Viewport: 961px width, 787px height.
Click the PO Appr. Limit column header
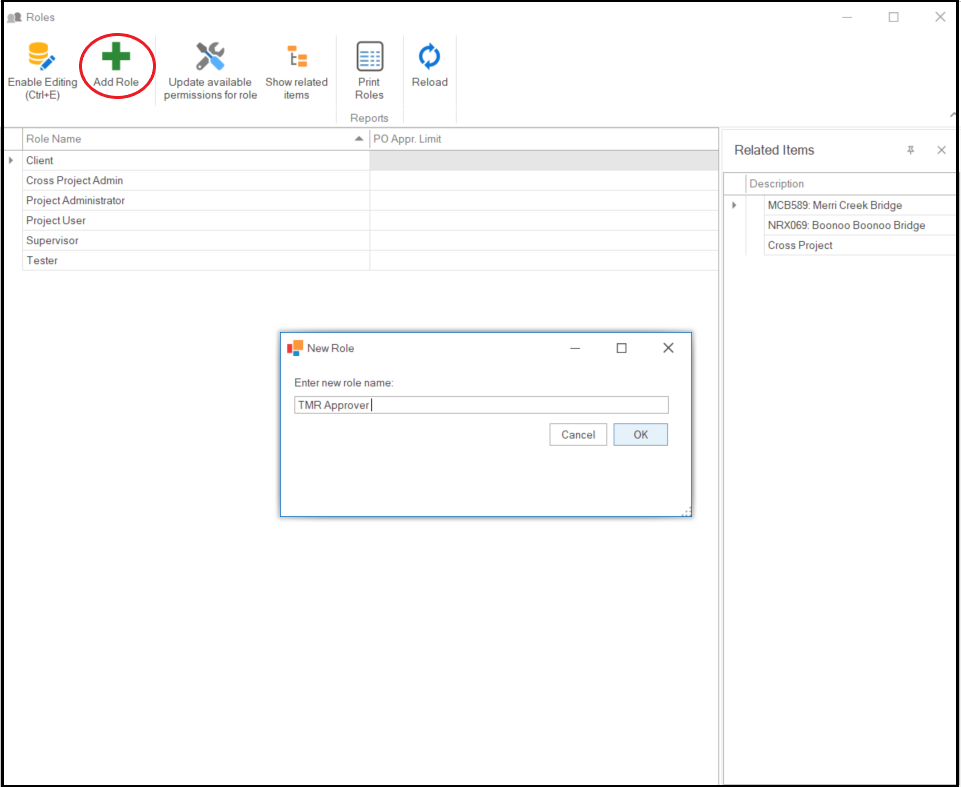click(x=540, y=139)
